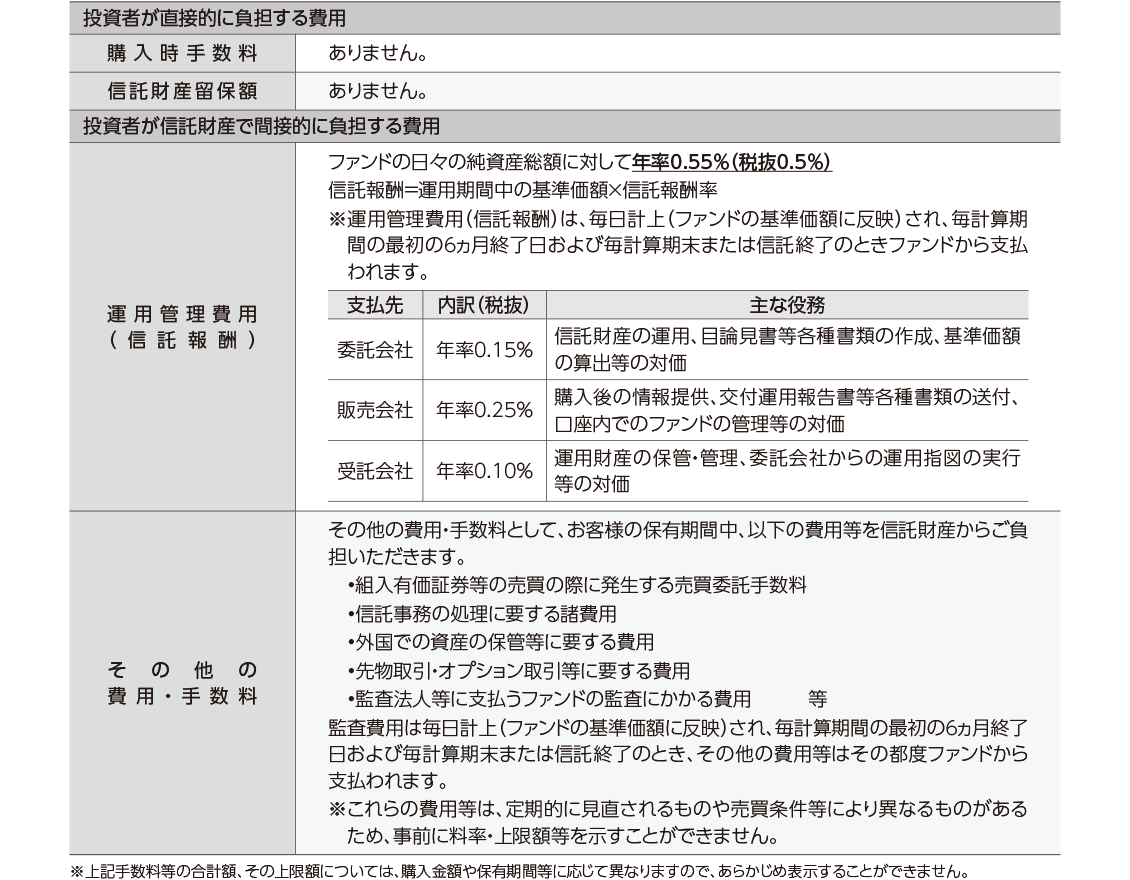
Task: Select the その他の費用・手数料 row label
Action: [x=182, y=682]
